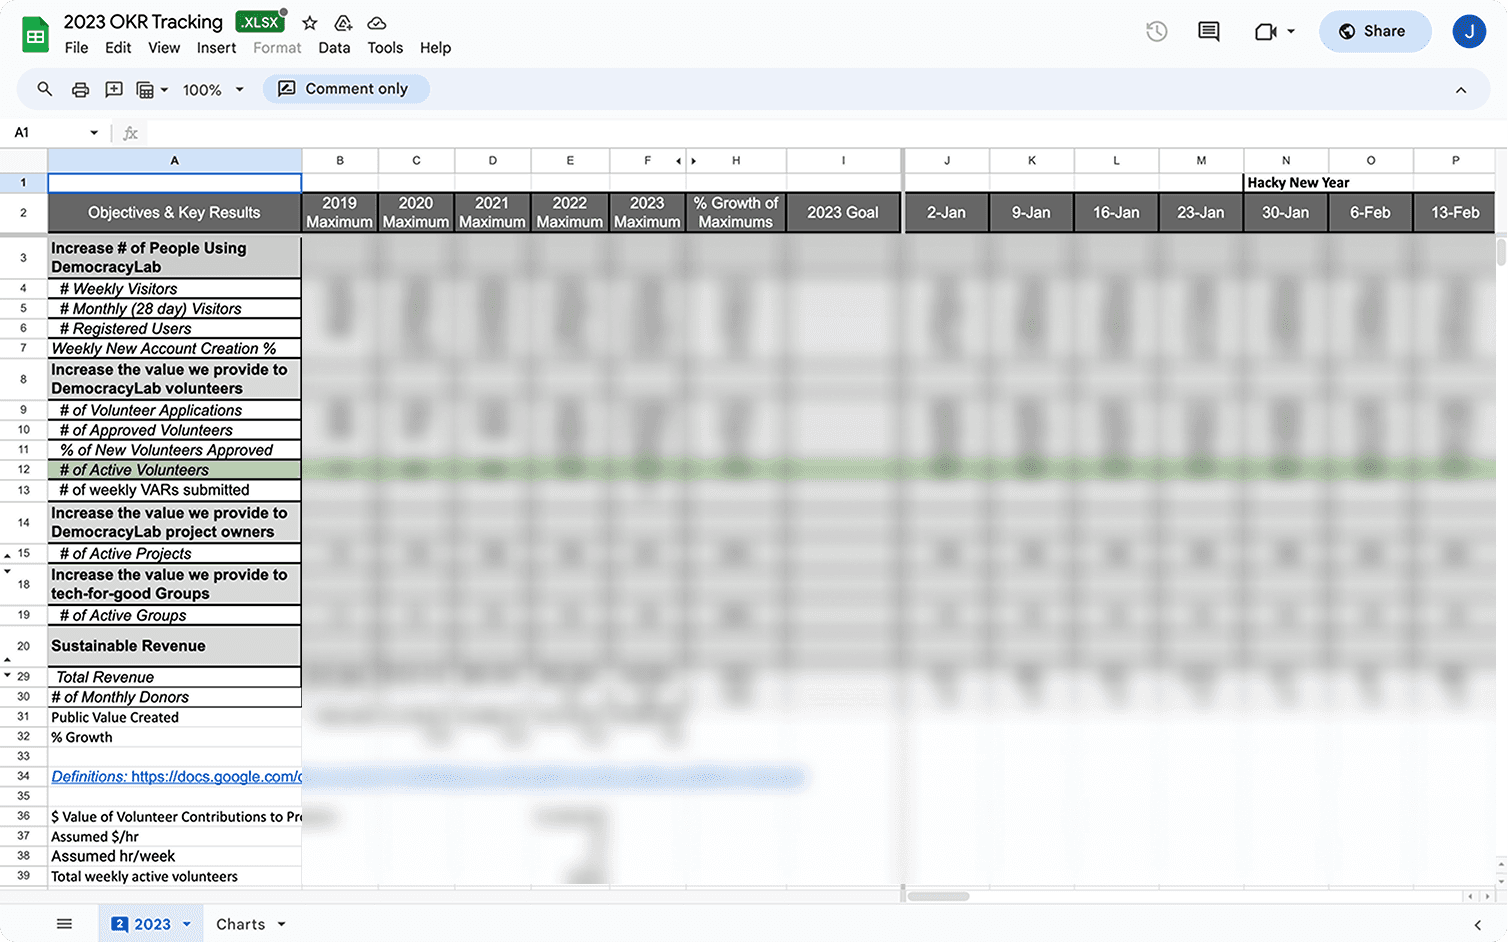Screen dimensions: 1508x942
Task: Open the Tools menu
Action: (x=385, y=48)
